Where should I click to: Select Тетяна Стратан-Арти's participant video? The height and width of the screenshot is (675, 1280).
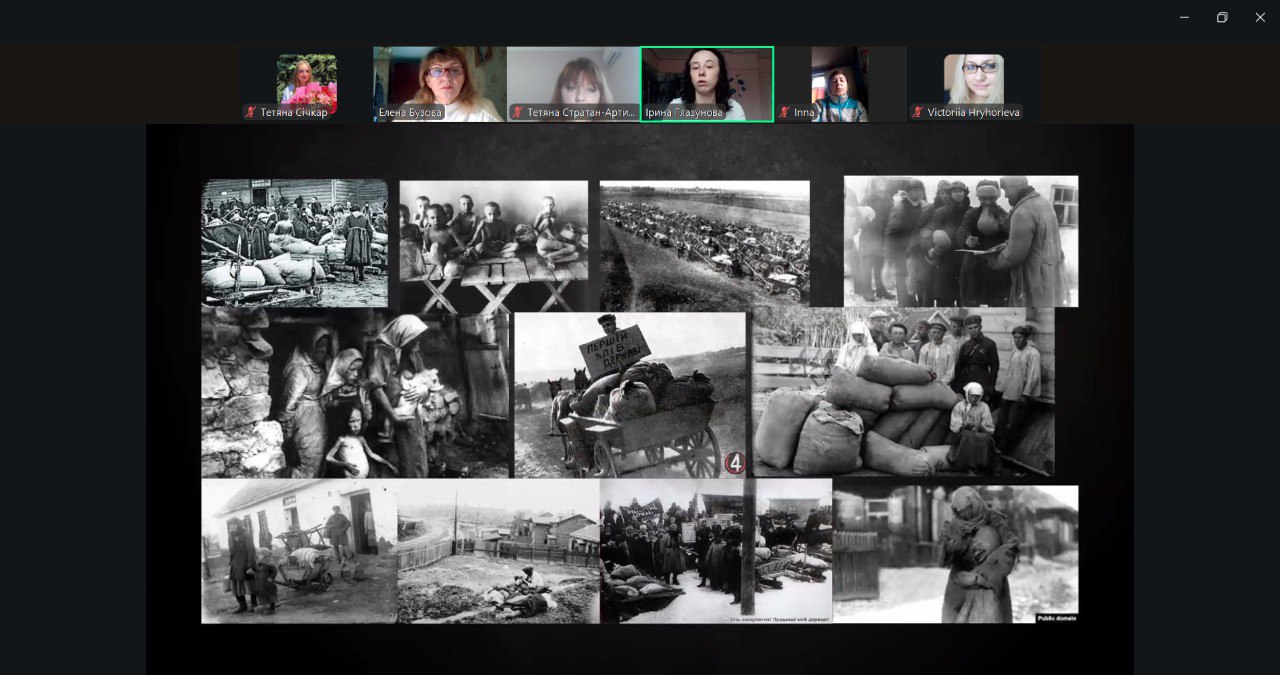(x=573, y=80)
